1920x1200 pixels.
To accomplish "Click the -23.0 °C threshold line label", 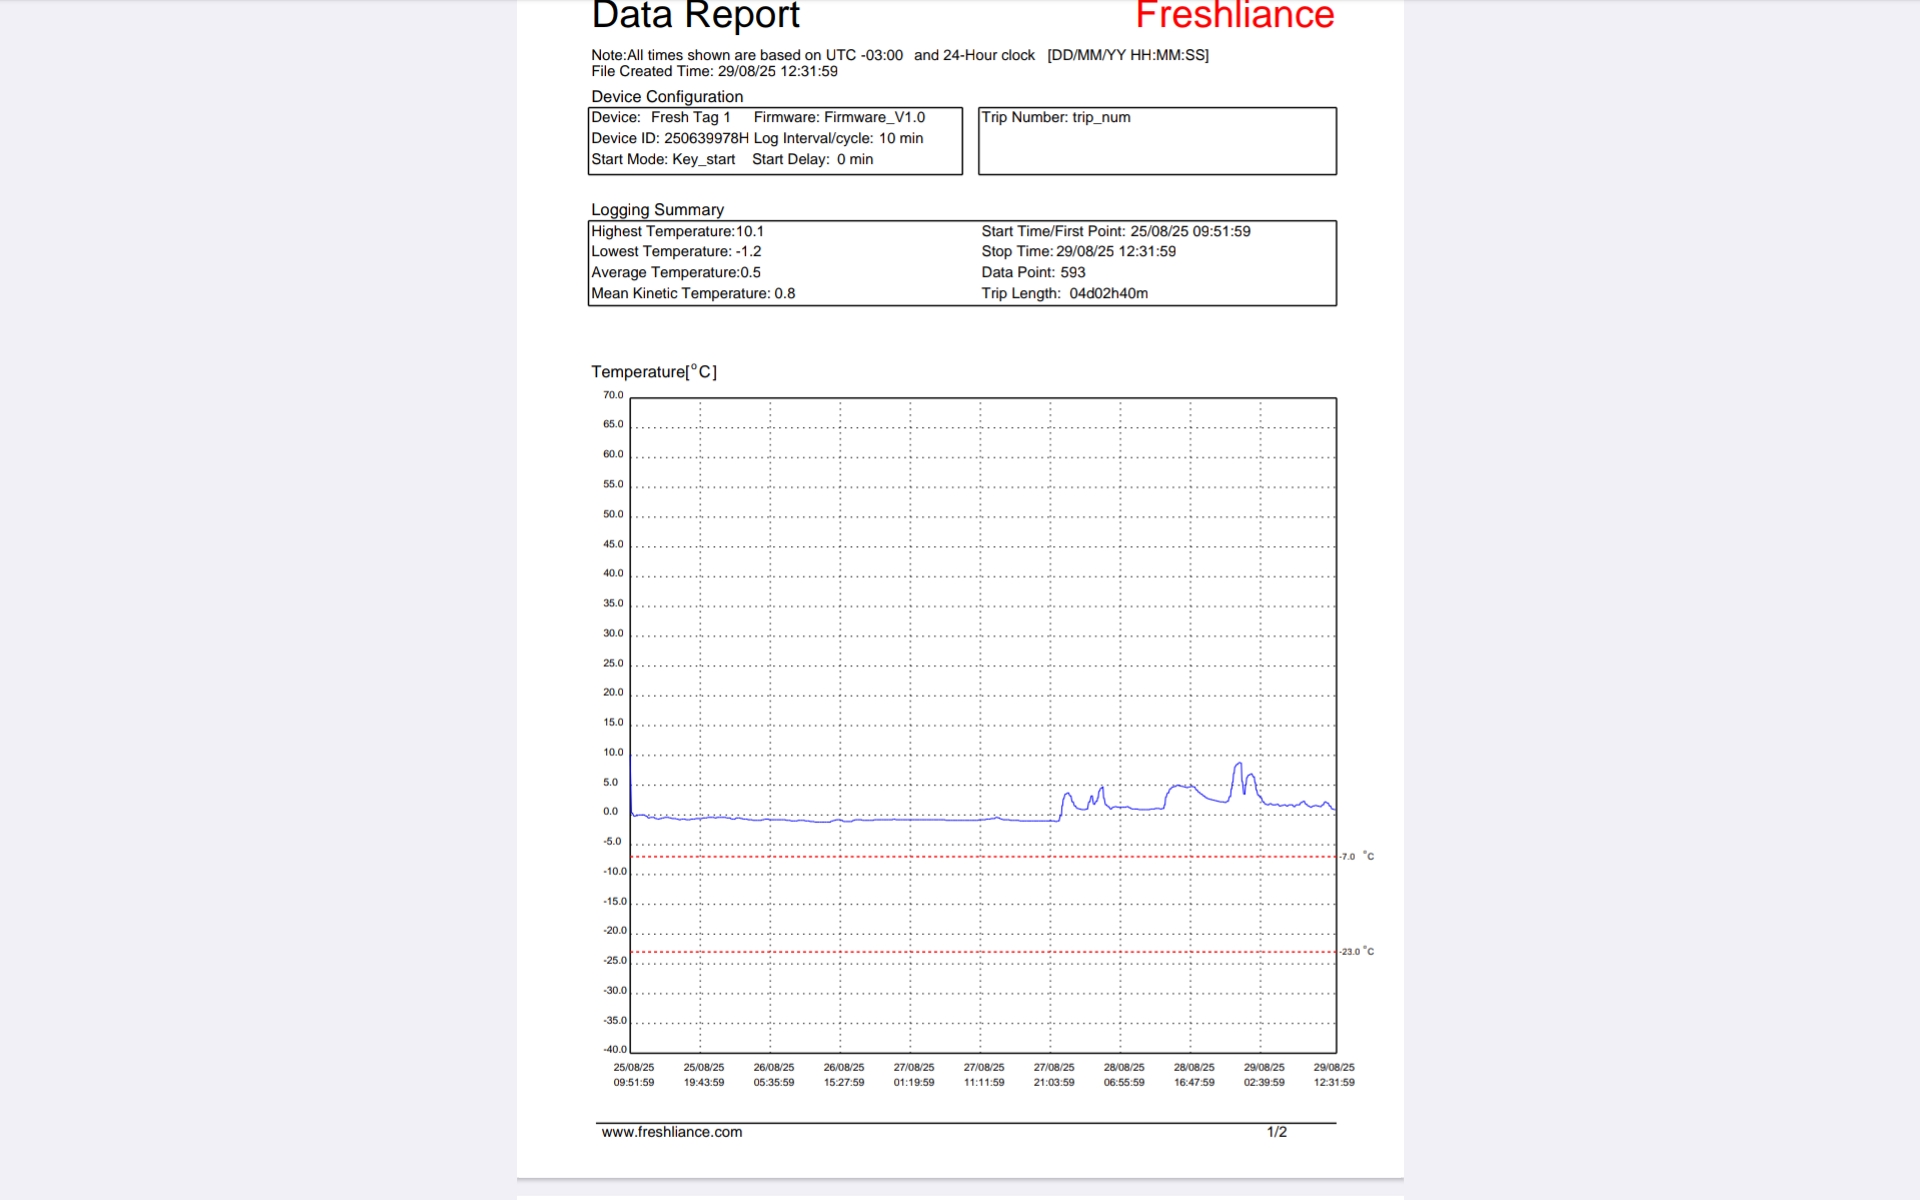I will 1356,951.
